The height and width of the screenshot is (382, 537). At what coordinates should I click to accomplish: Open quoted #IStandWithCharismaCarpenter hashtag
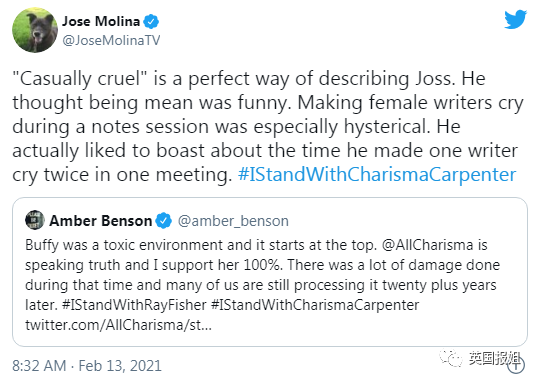point(315,305)
